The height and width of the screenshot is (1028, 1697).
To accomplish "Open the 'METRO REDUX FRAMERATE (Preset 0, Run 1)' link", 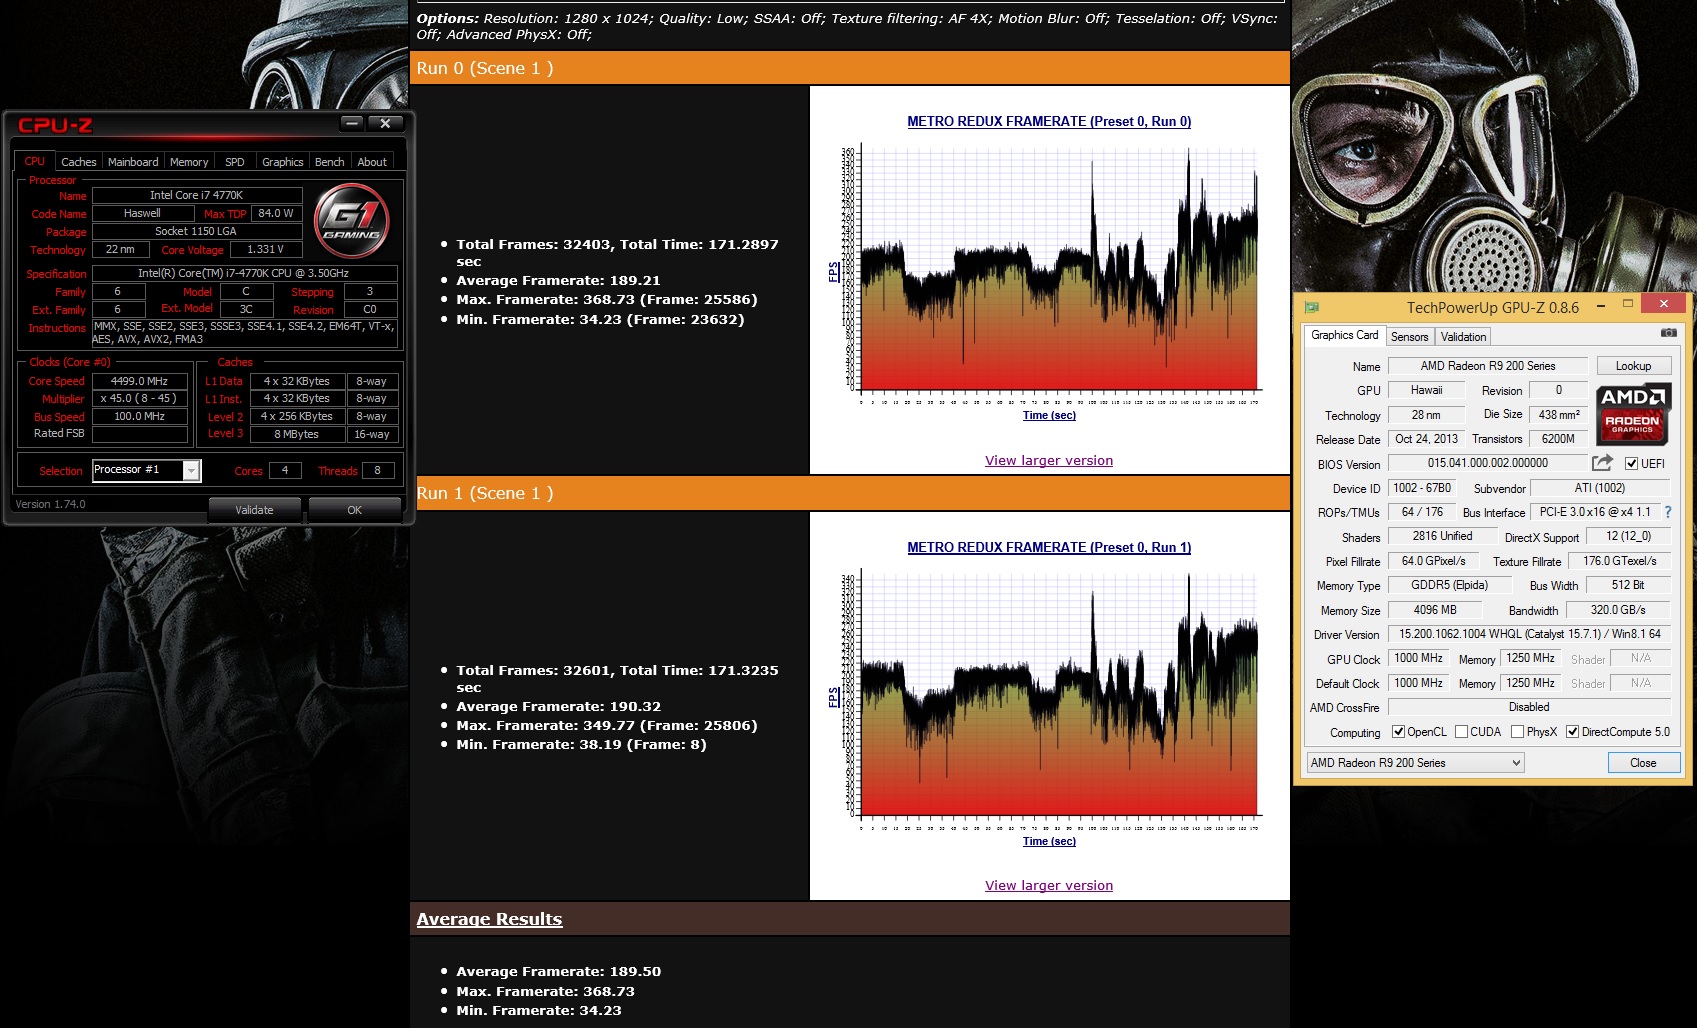I will (x=1049, y=548).
